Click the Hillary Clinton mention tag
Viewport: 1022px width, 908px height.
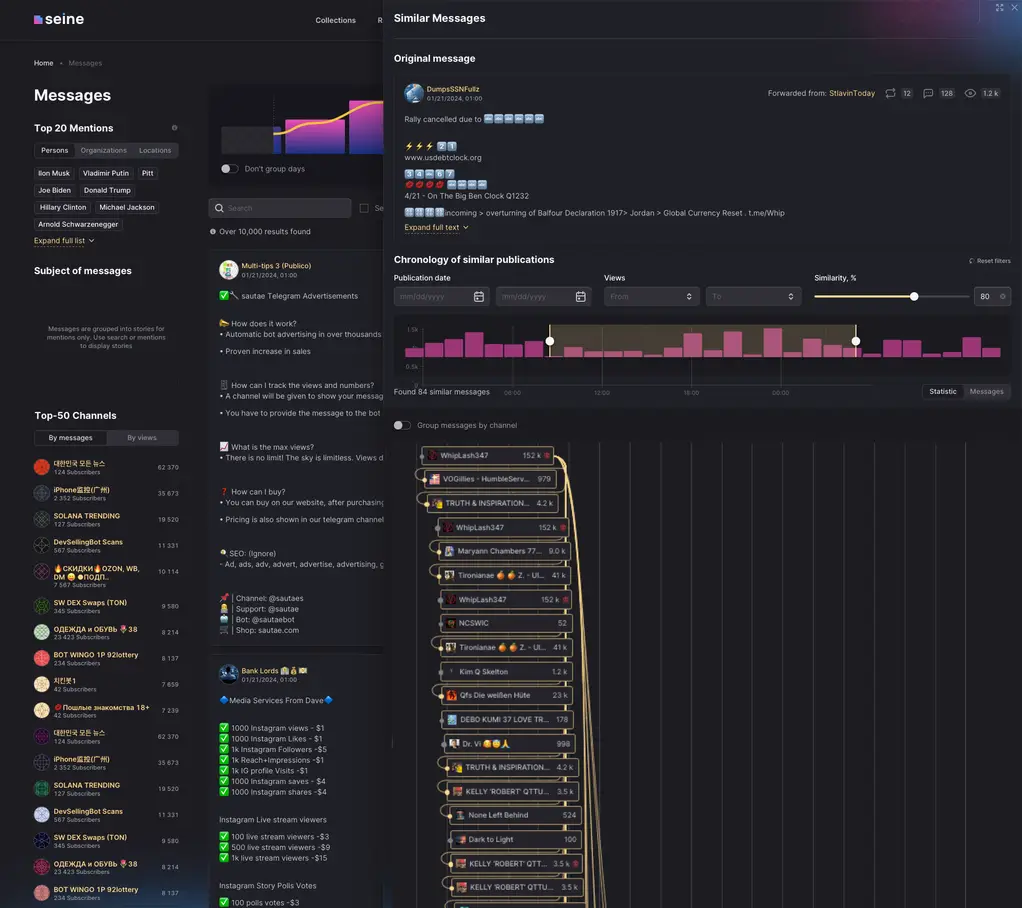pyautogui.click(x=63, y=207)
